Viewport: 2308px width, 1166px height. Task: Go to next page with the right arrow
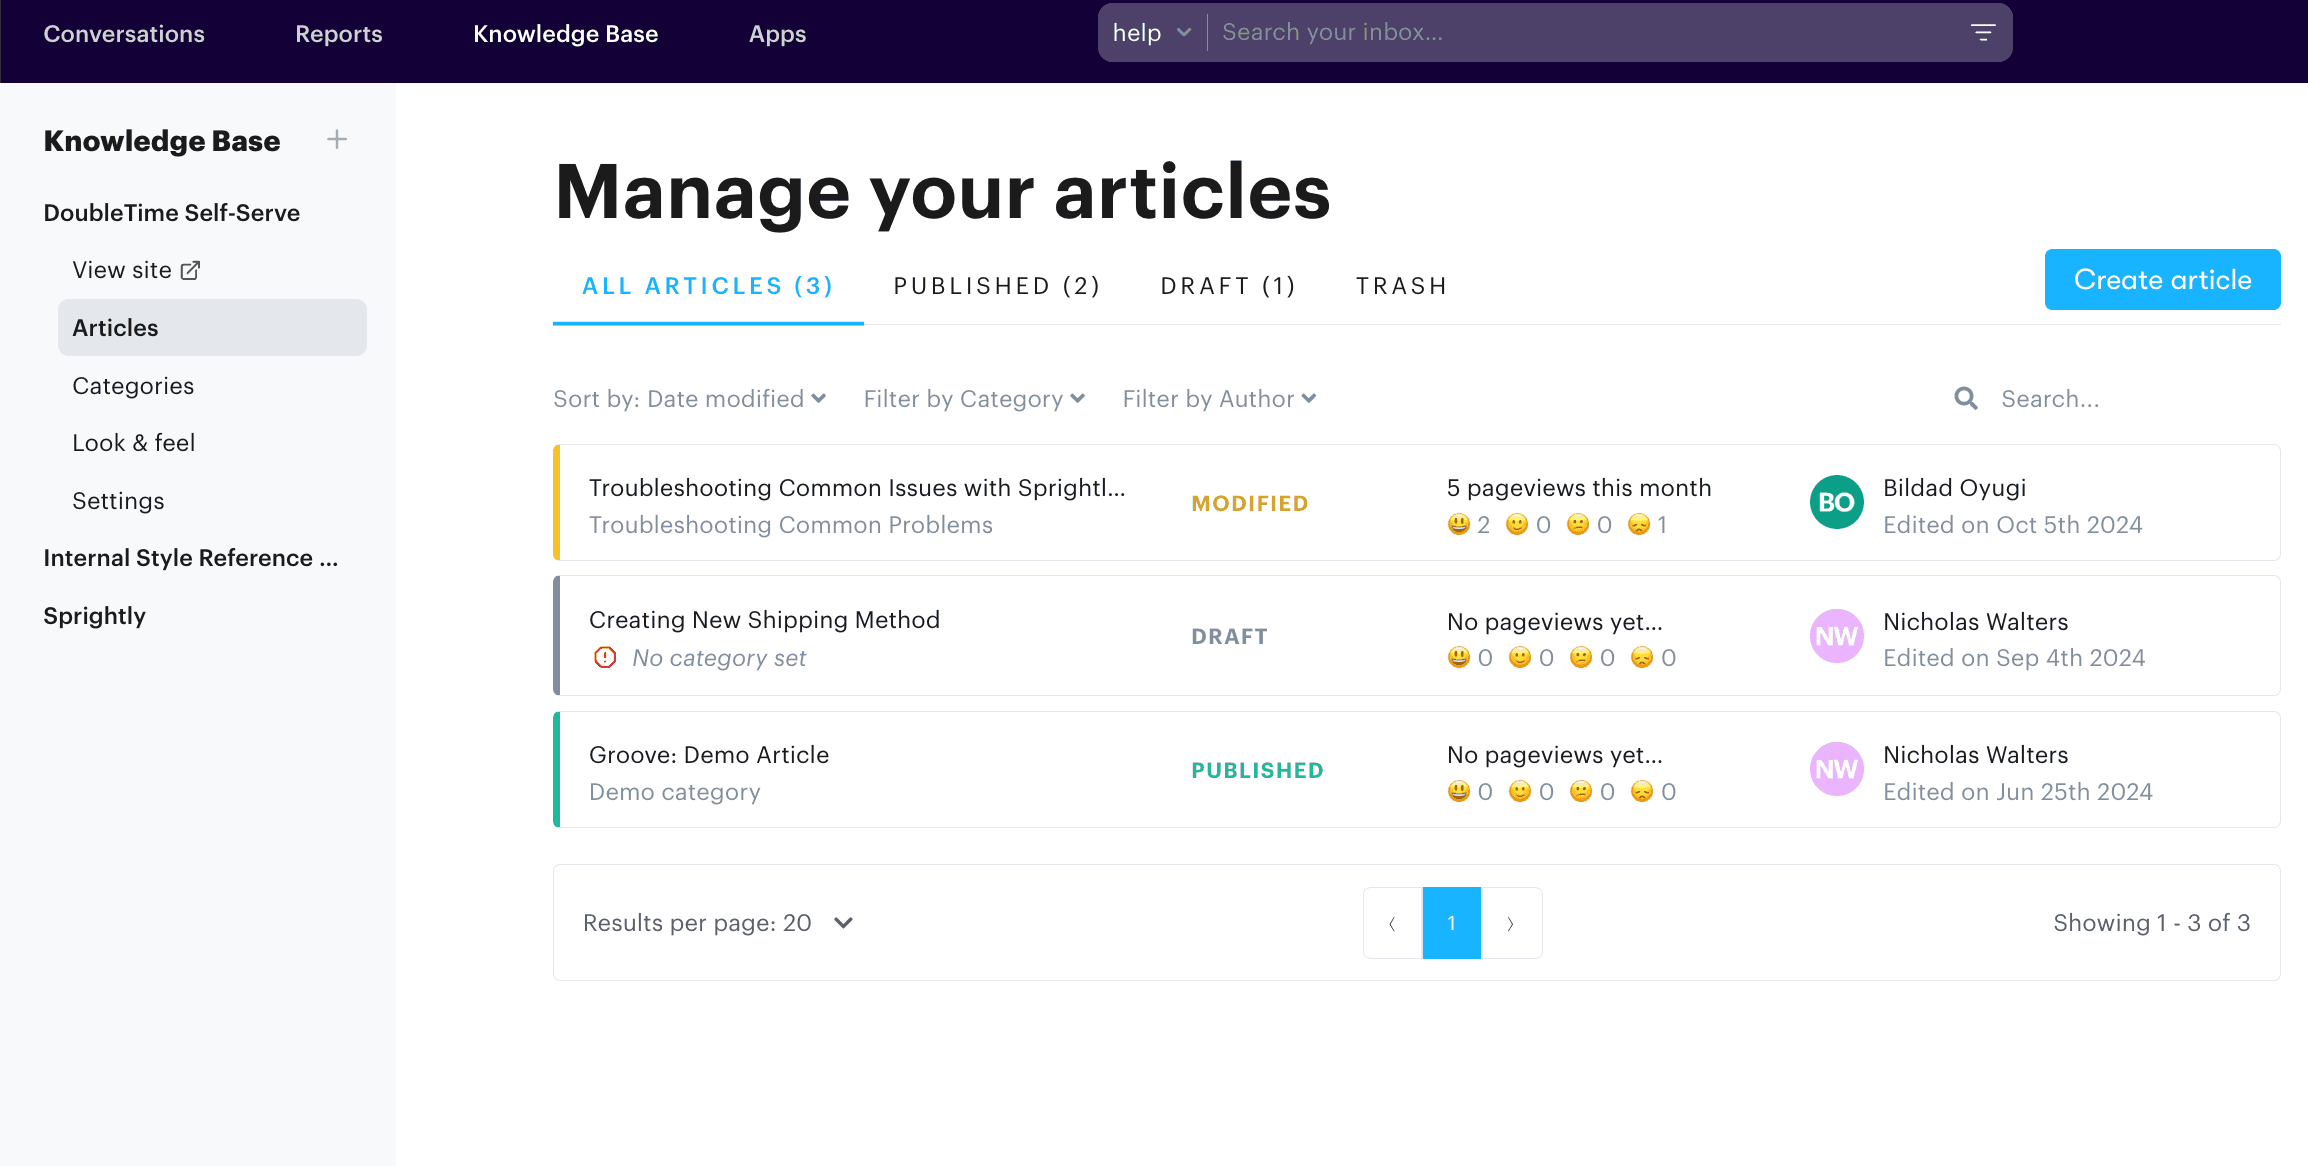point(1511,923)
